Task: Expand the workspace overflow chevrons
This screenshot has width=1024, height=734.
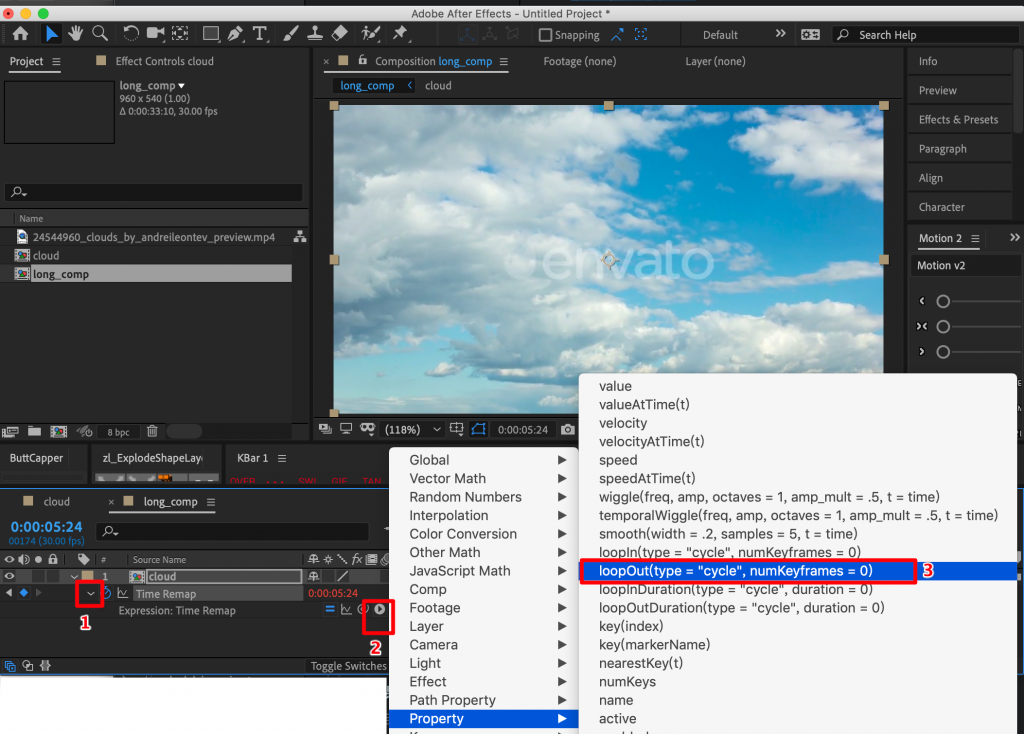Action: (780, 34)
